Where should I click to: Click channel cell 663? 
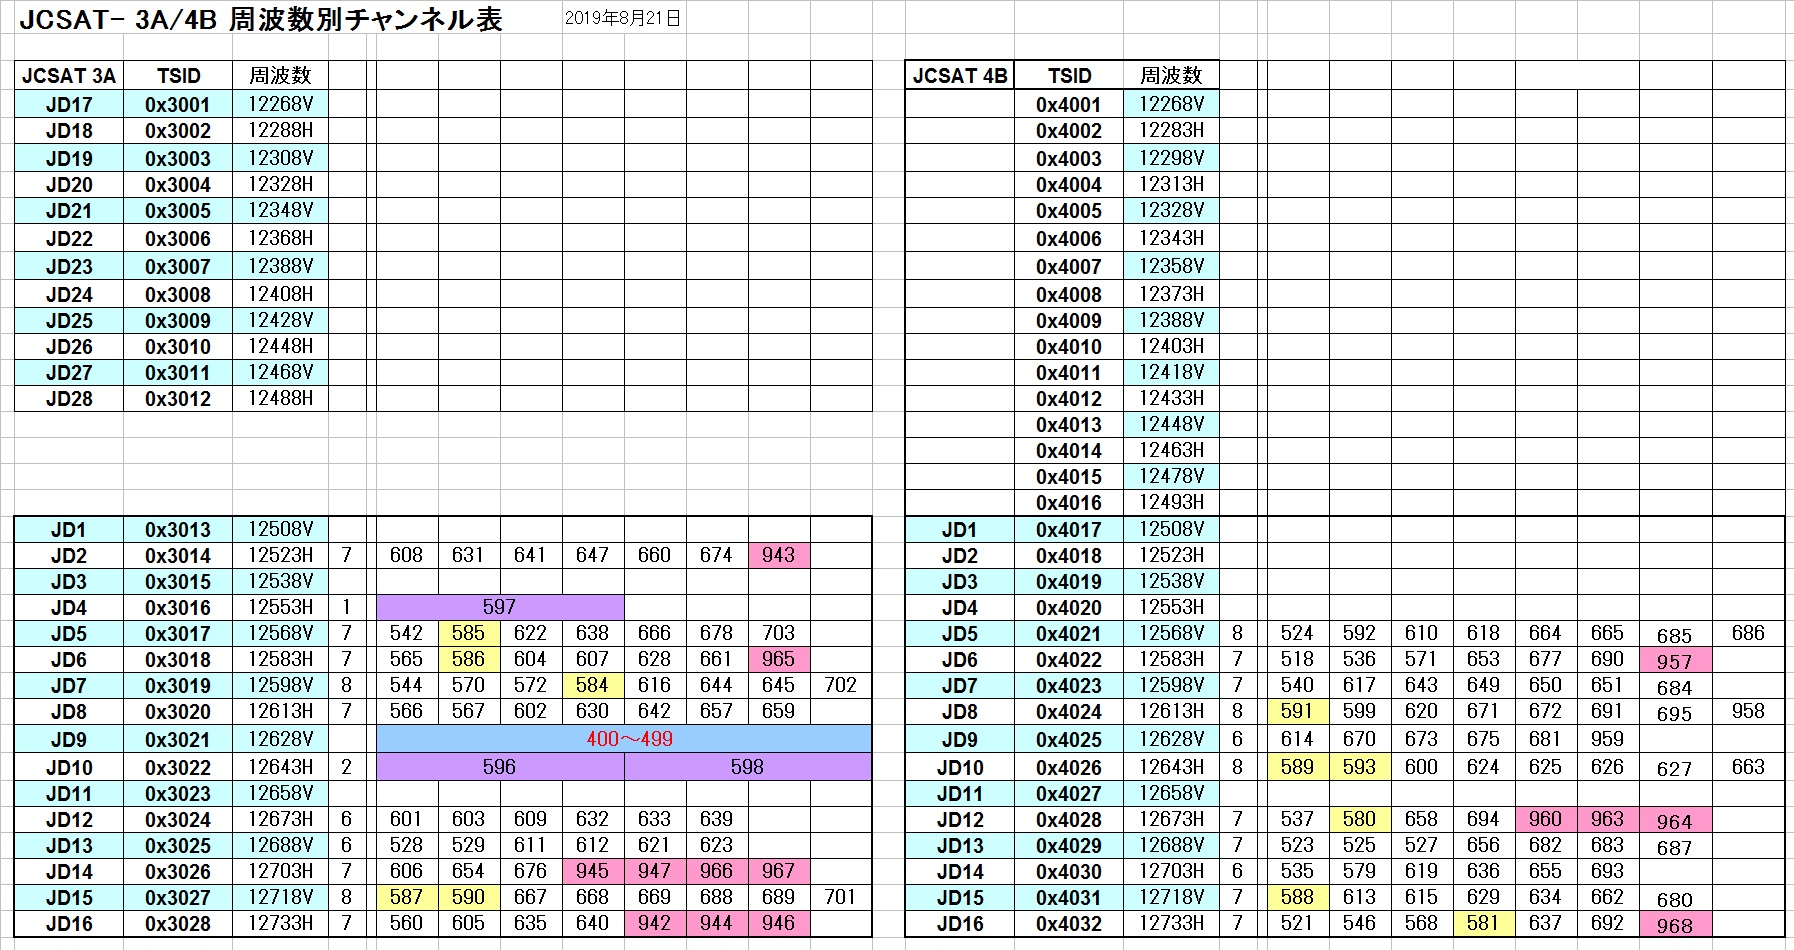pyautogui.click(x=1749, y=767)
